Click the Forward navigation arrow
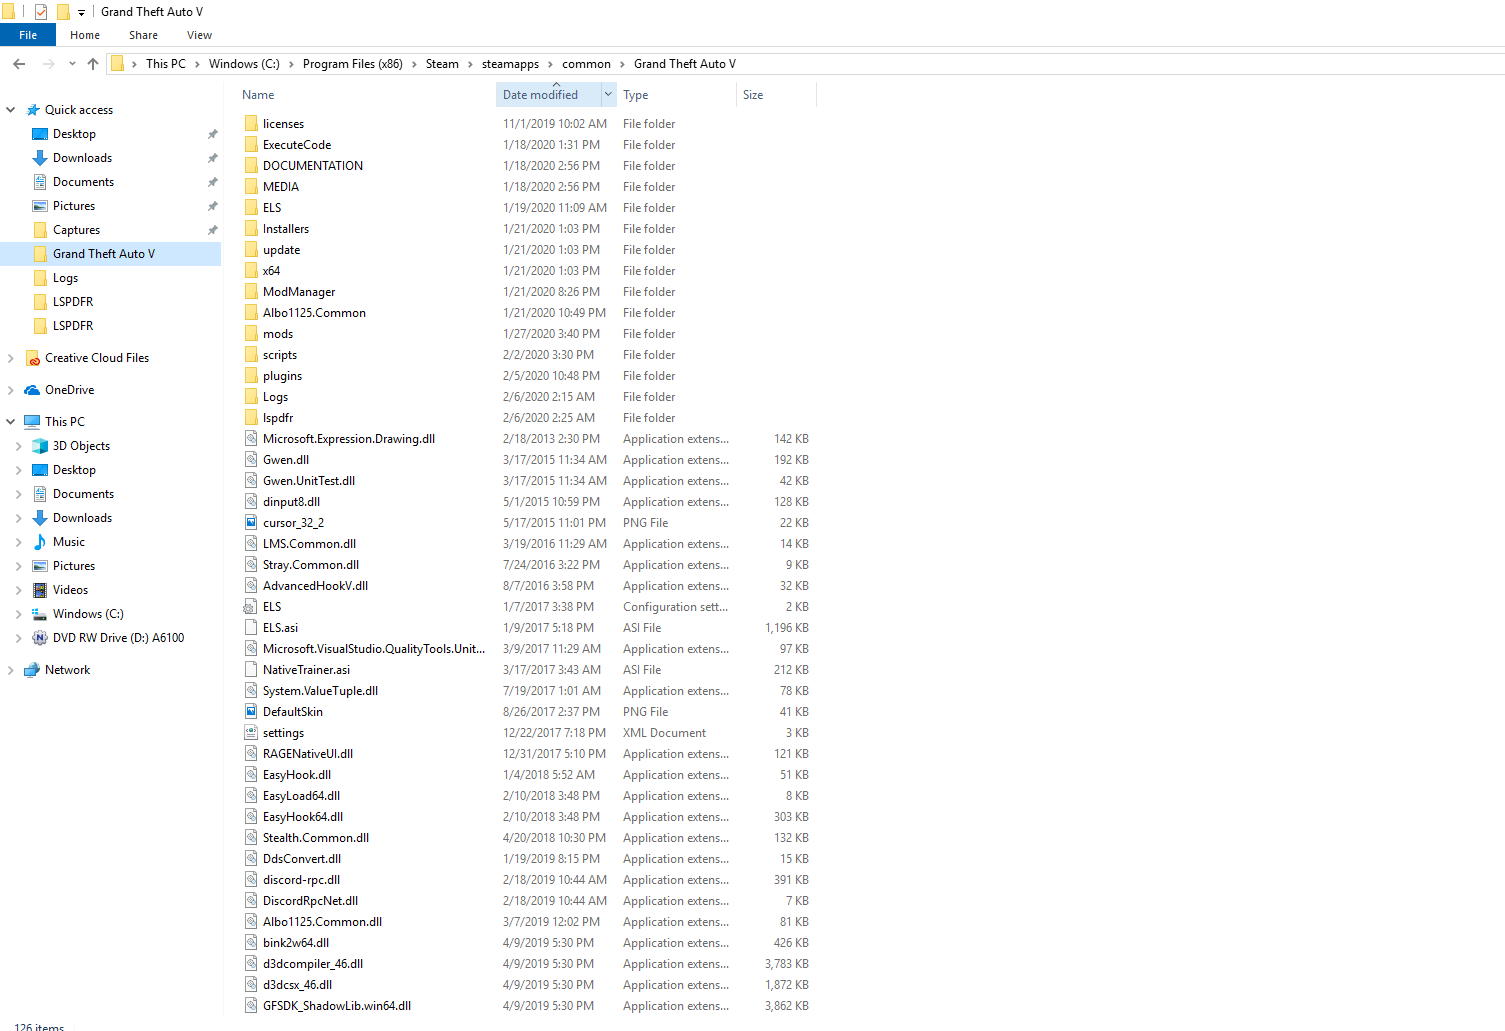Viewport: 1505px width, 1031px height. (48, 64)
